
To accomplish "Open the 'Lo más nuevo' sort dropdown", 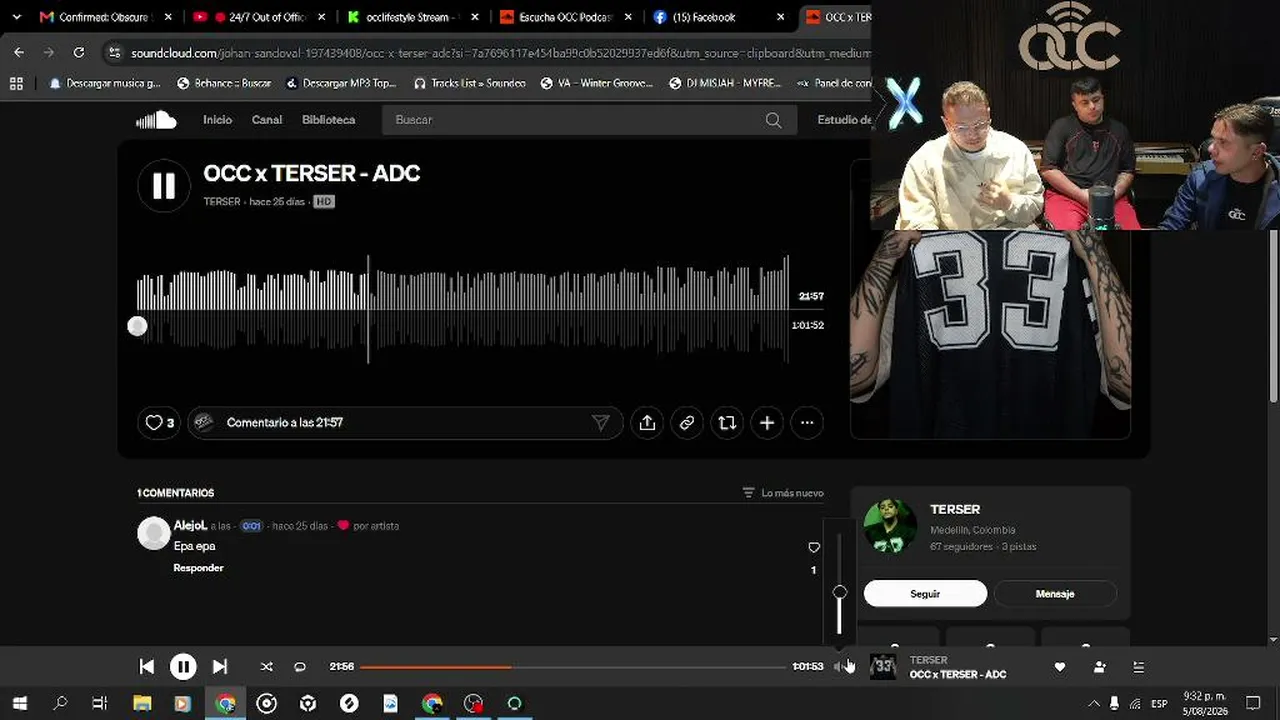I will coord(783,493).
